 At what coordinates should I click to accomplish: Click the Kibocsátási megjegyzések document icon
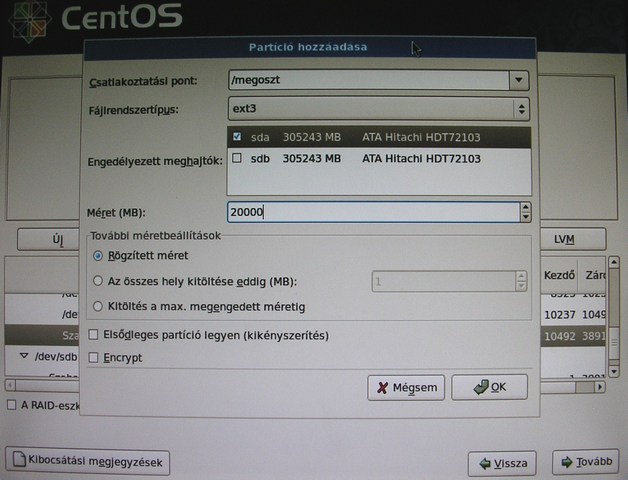pyautogui.click(x=19, y=462)
